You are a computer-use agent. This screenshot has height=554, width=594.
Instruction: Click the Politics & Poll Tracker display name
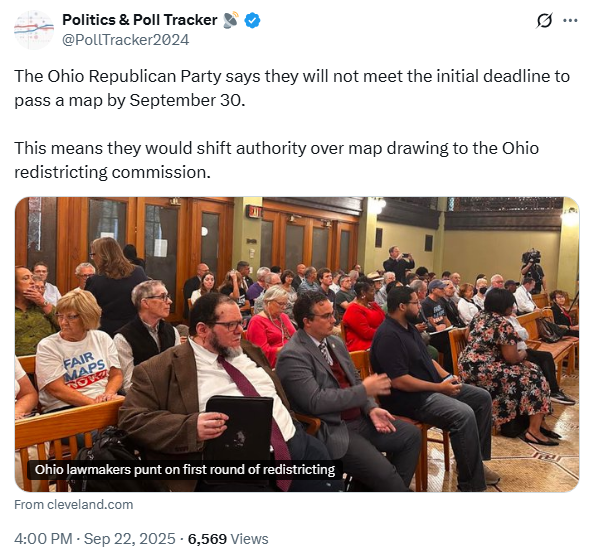coord(139,20)
